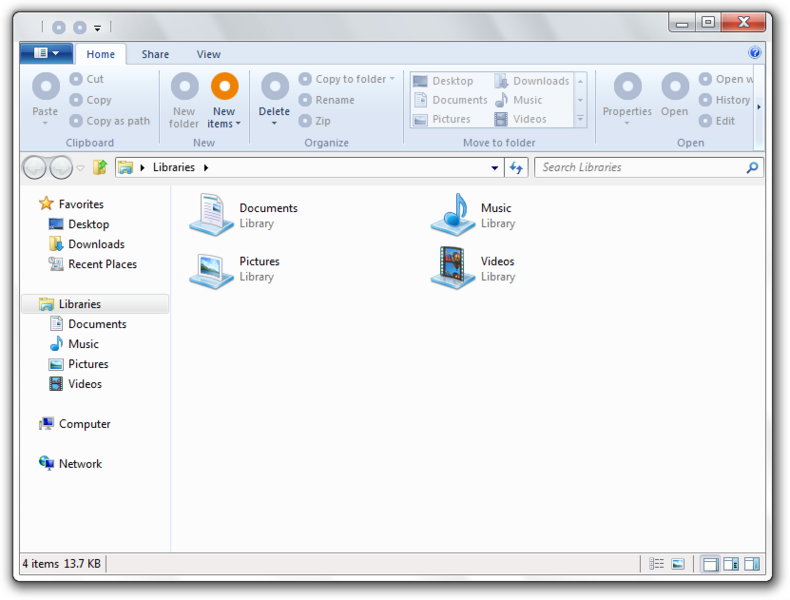Image resolution: width=790 pixels, height=600 pixels.
Task: Expand the Move to folder gallery
Action: (580, 119)
